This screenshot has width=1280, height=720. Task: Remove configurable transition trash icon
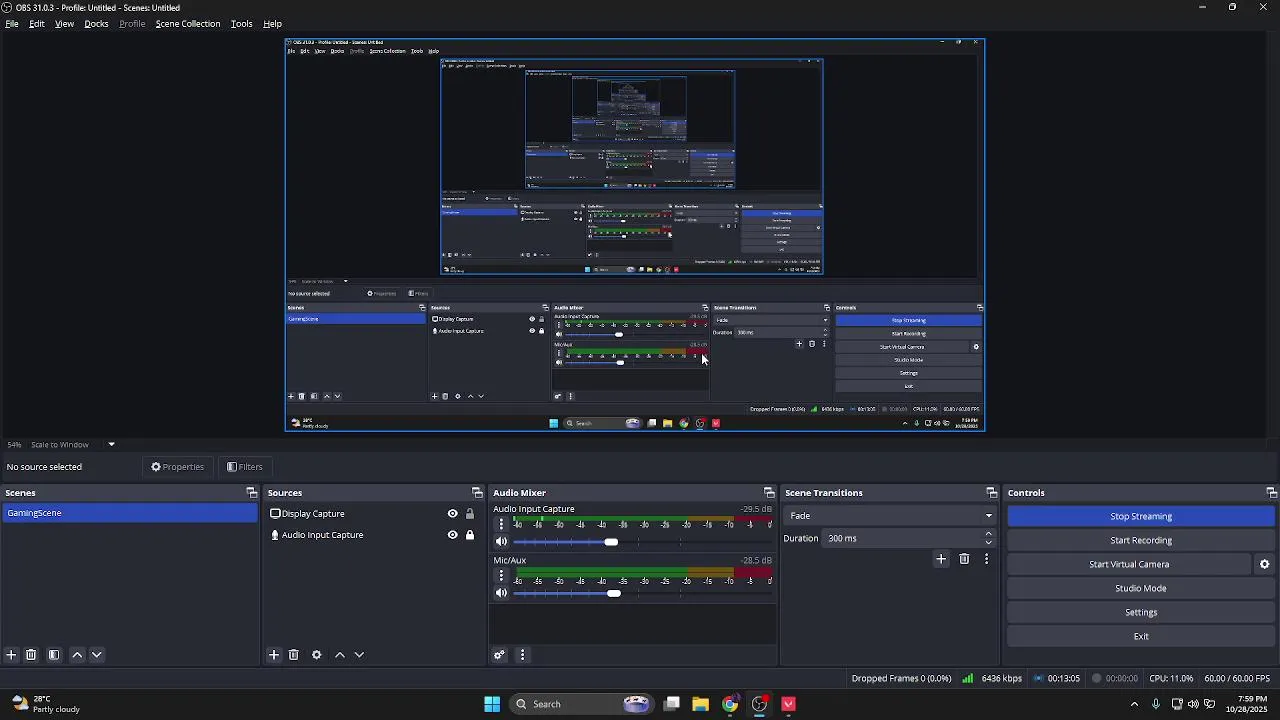[964, 559]
